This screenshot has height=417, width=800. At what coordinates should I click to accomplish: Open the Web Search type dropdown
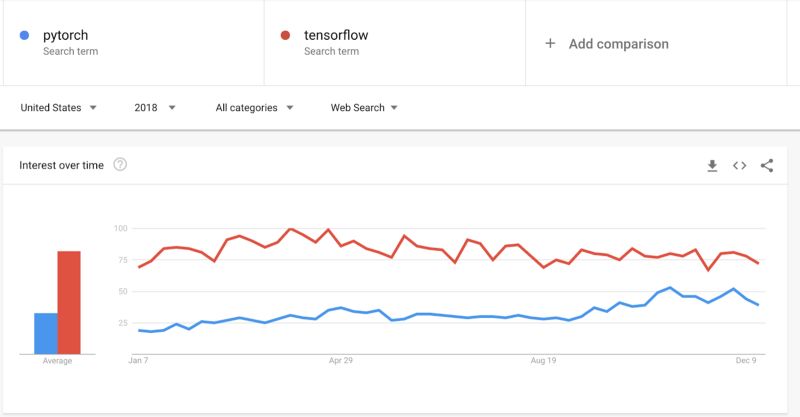(x=364, y=108)
